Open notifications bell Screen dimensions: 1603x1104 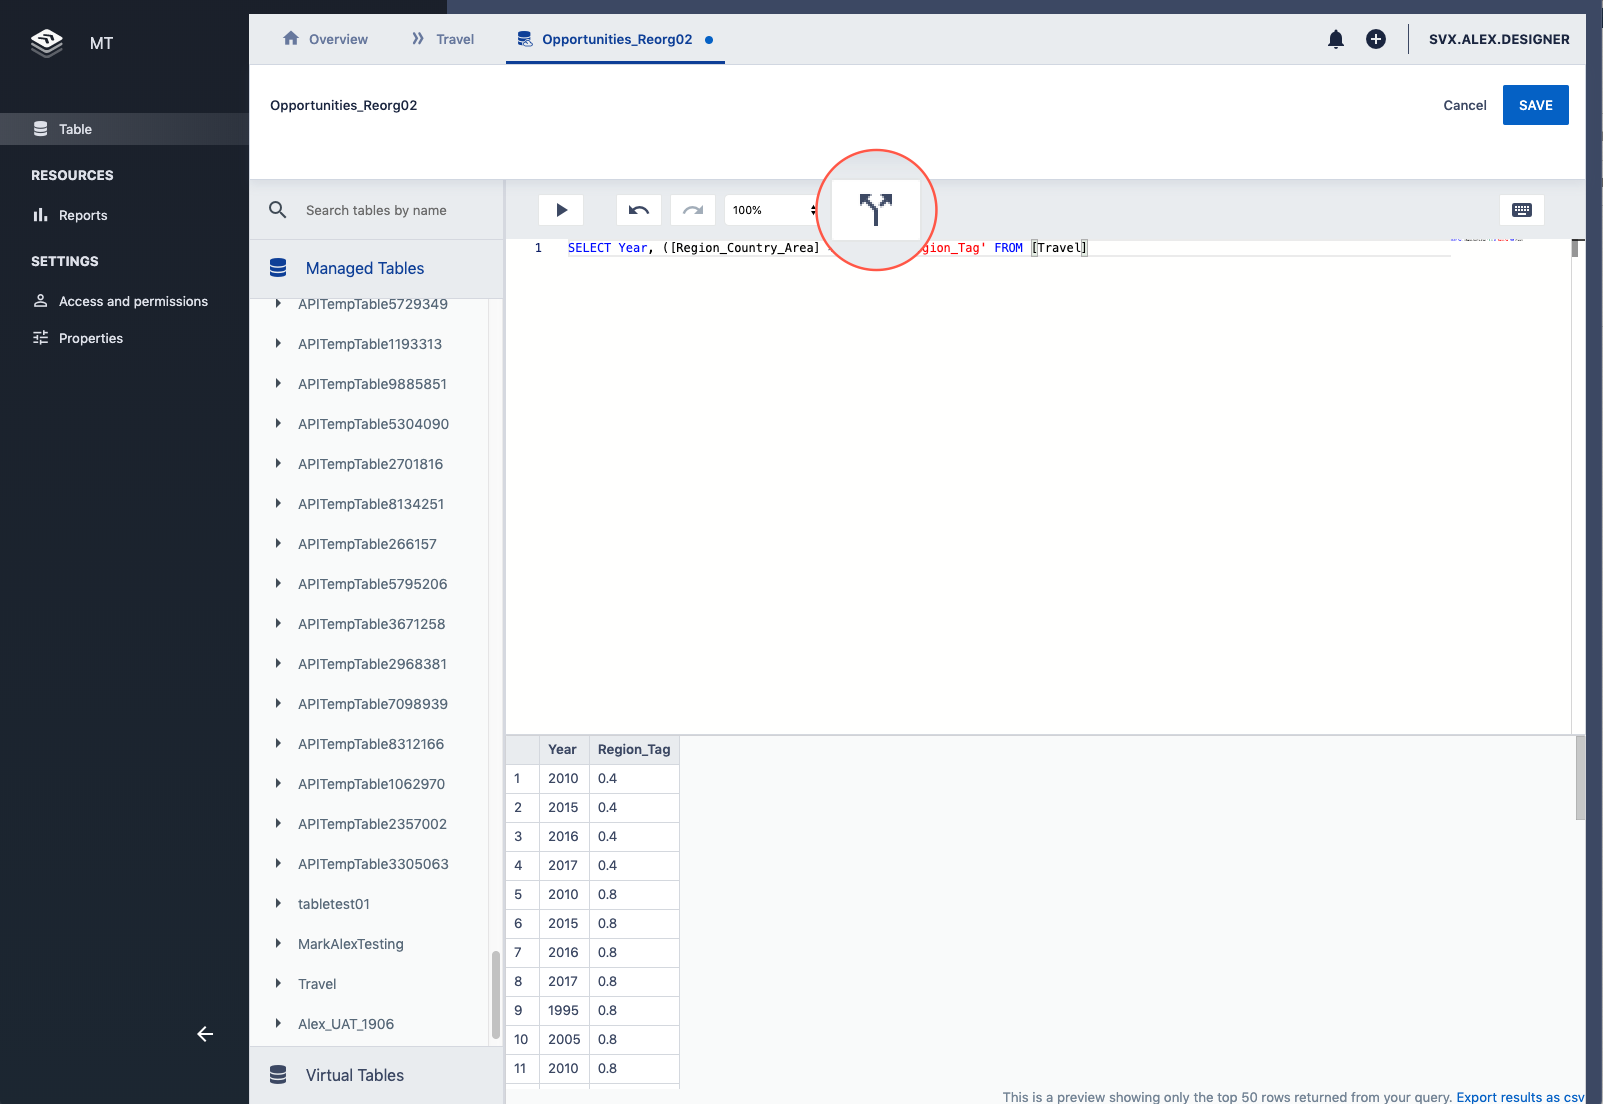1335,39
